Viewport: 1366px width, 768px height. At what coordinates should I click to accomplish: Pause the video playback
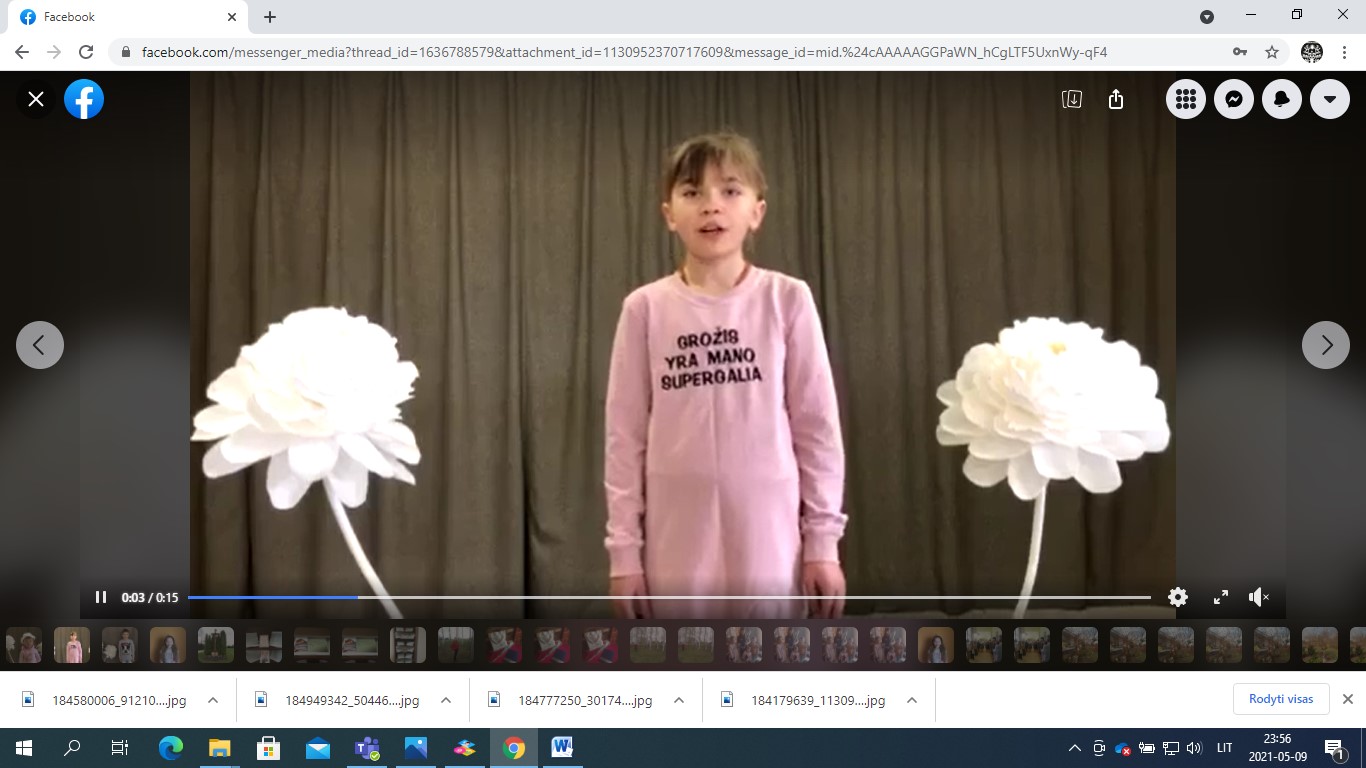(101, 597)
